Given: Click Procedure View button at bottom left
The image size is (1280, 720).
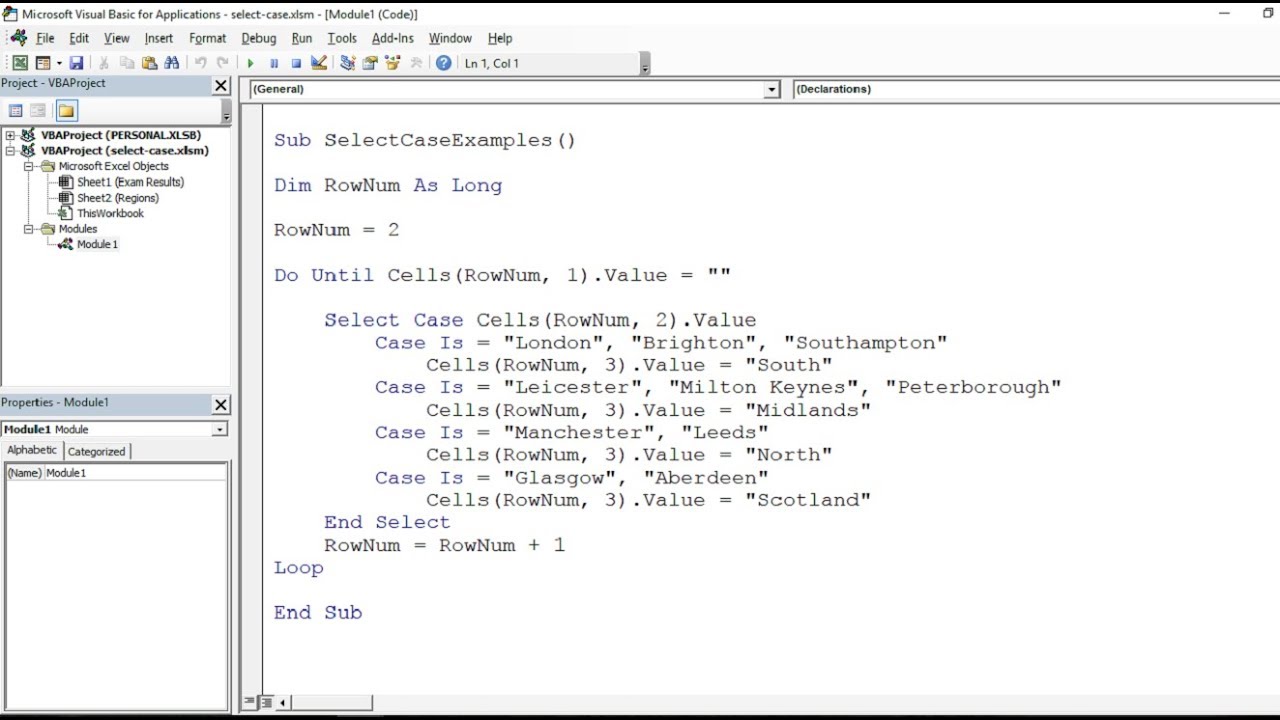Looking at the screenshot, I should pos(250,702).
